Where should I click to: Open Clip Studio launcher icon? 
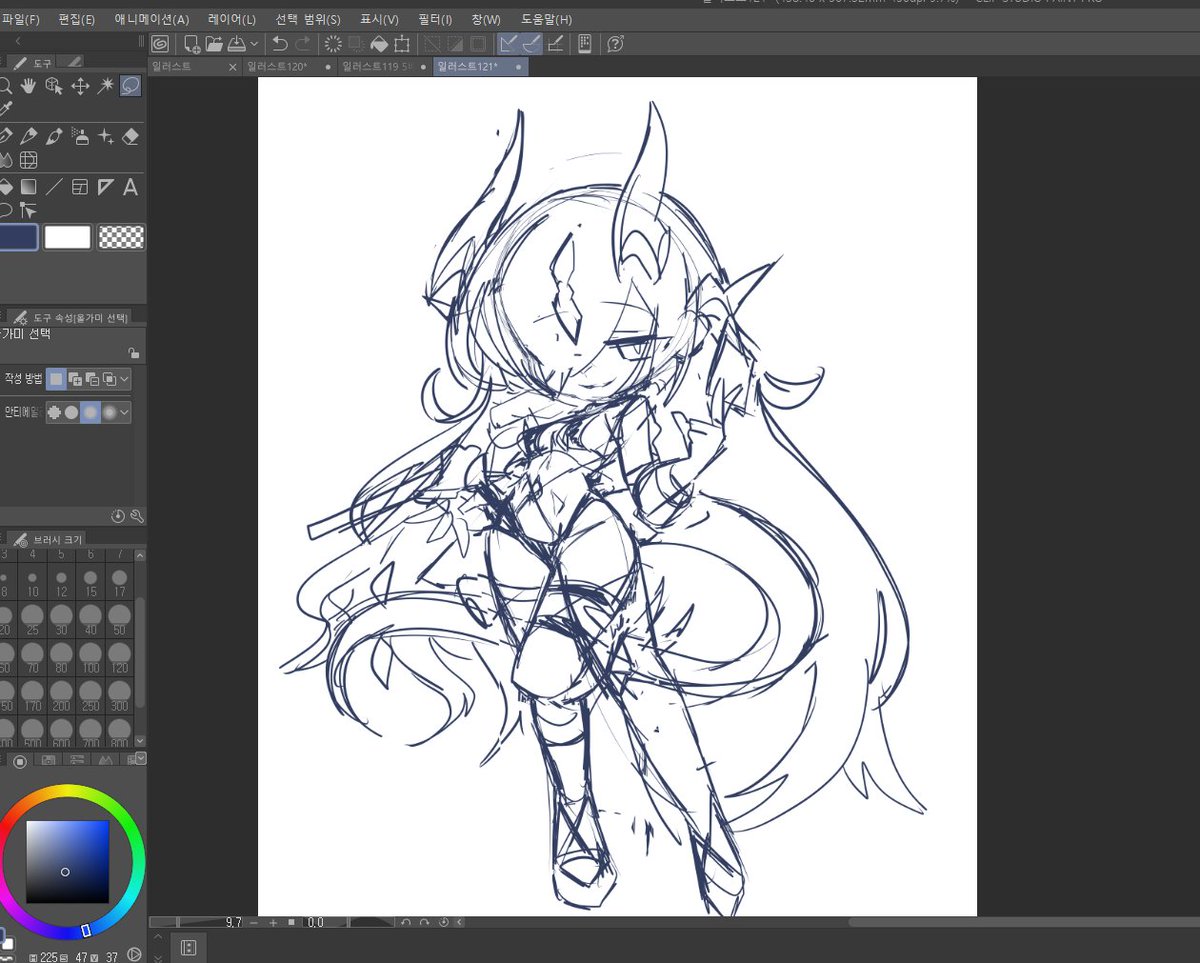(159, 44)
